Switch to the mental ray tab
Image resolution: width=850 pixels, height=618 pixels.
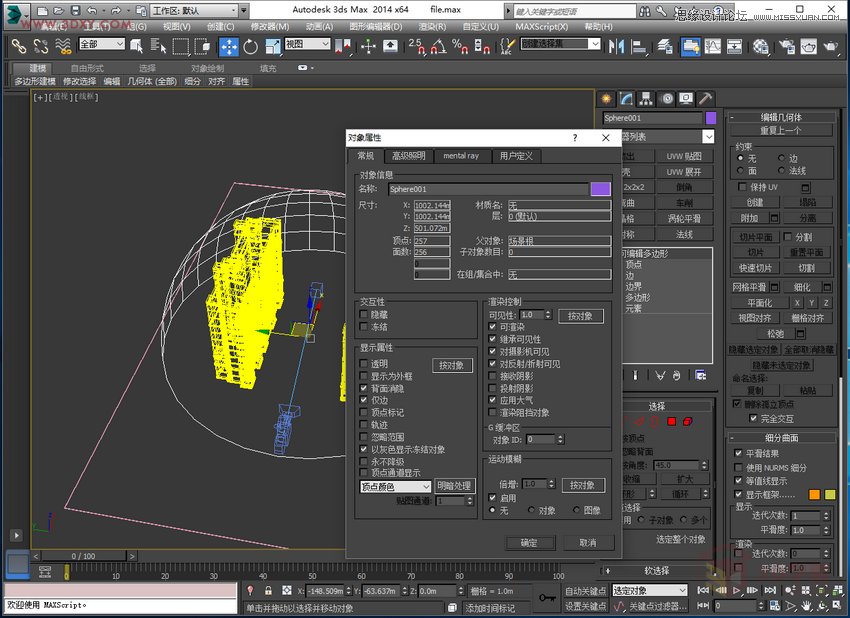point(461,155)
